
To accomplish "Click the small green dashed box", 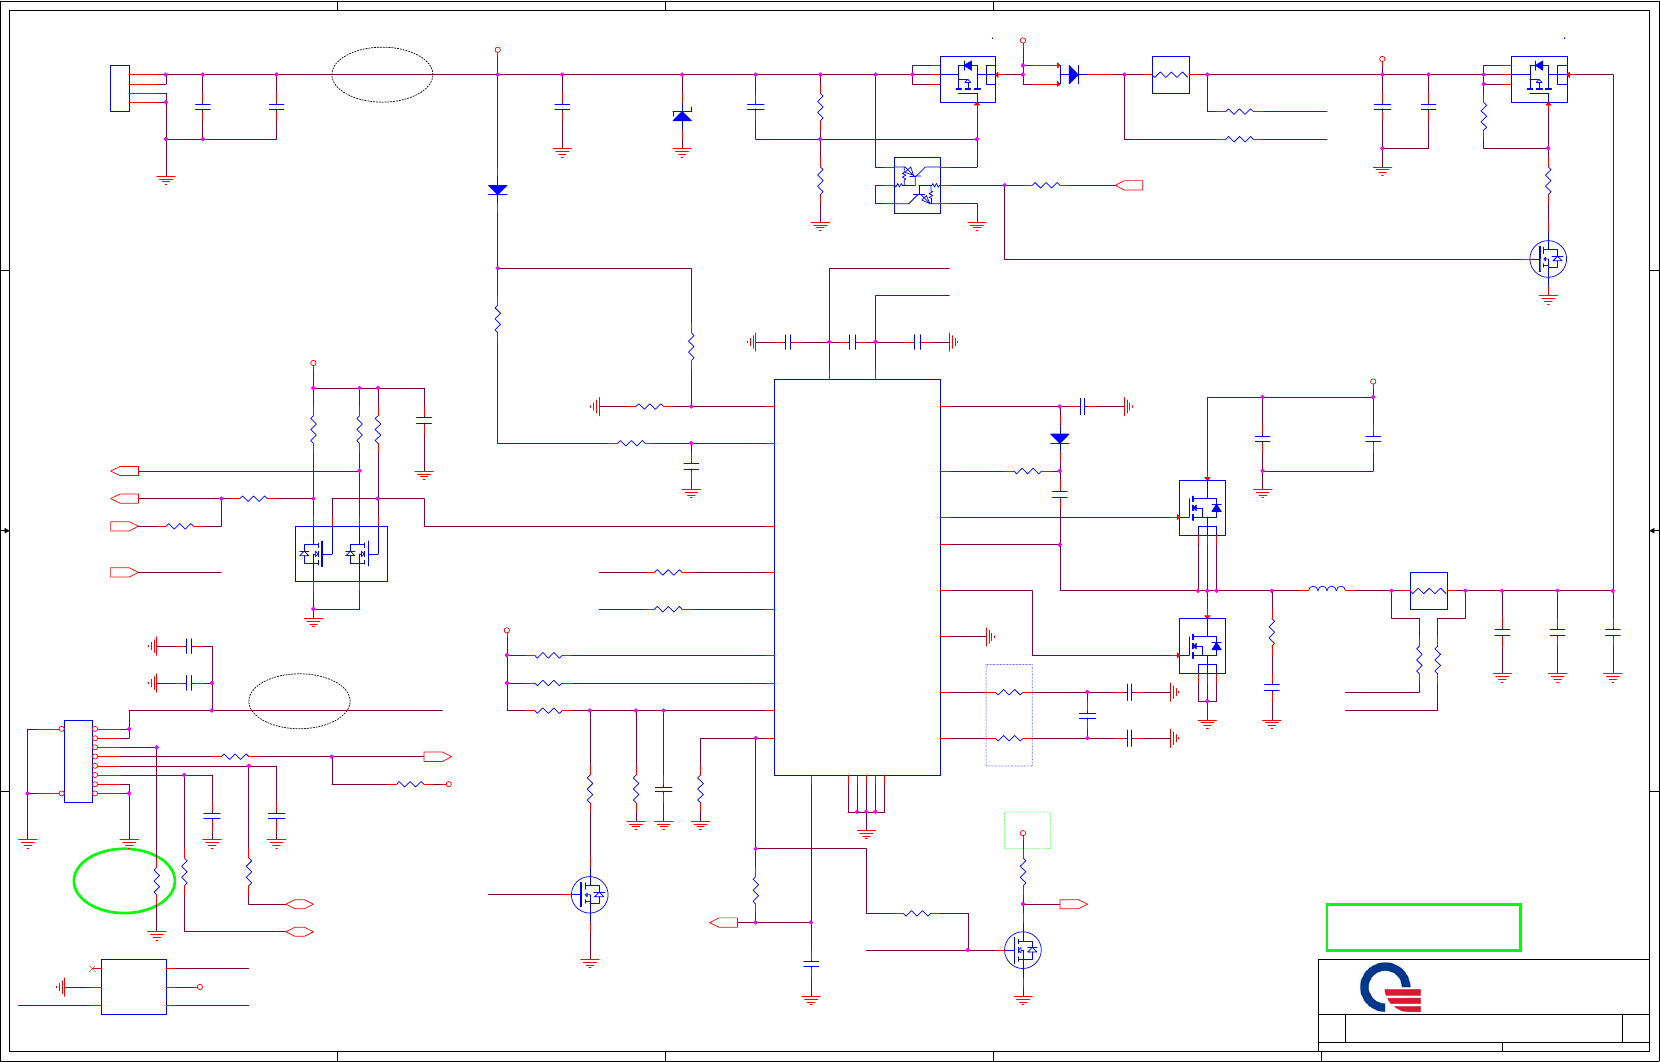I will pos(1028,830).
